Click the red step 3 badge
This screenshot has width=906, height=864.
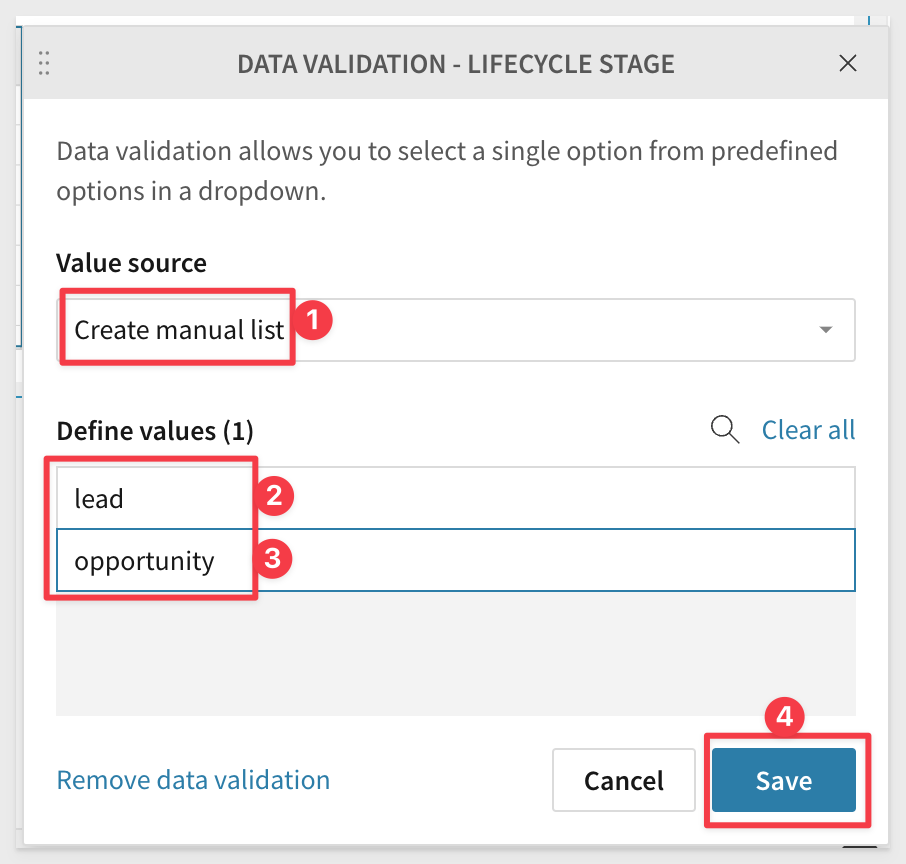pyautogui.click(x=273, y=558)
